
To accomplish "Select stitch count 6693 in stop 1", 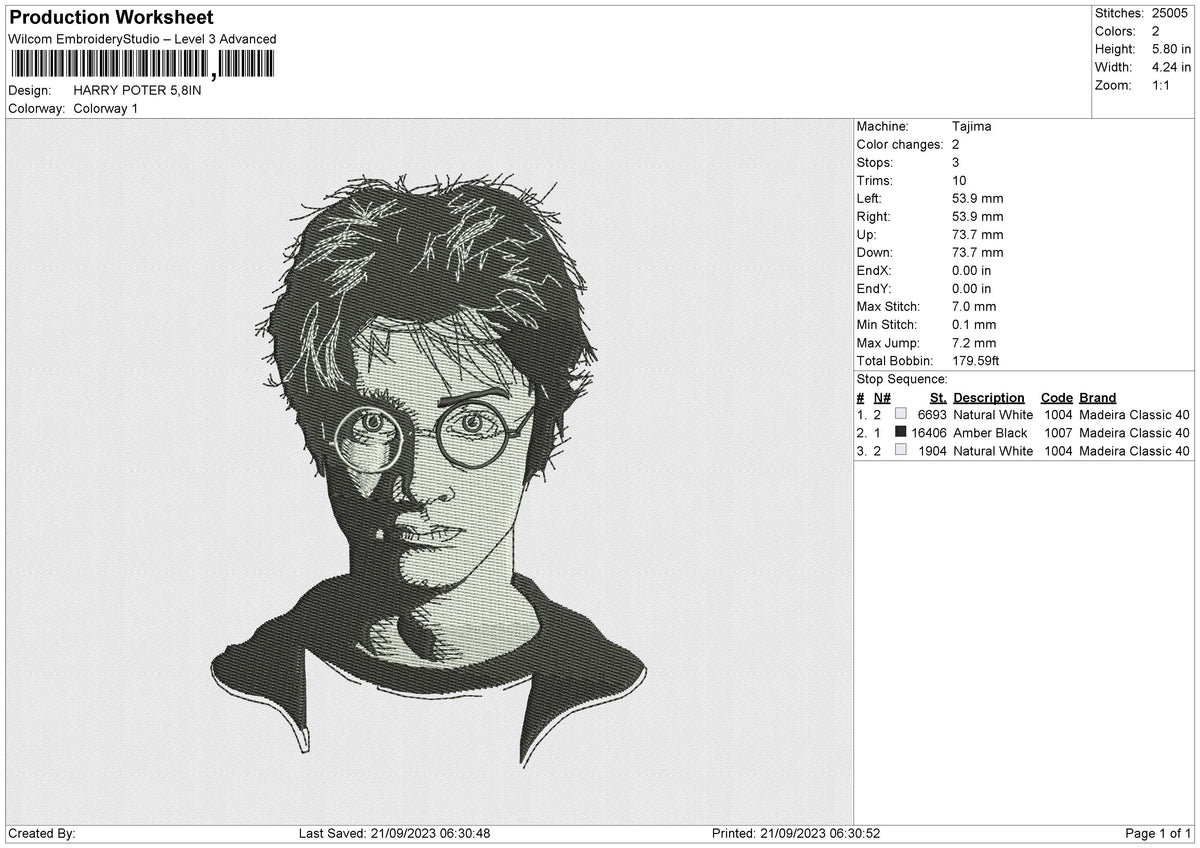I will click(x=932, y=415).
